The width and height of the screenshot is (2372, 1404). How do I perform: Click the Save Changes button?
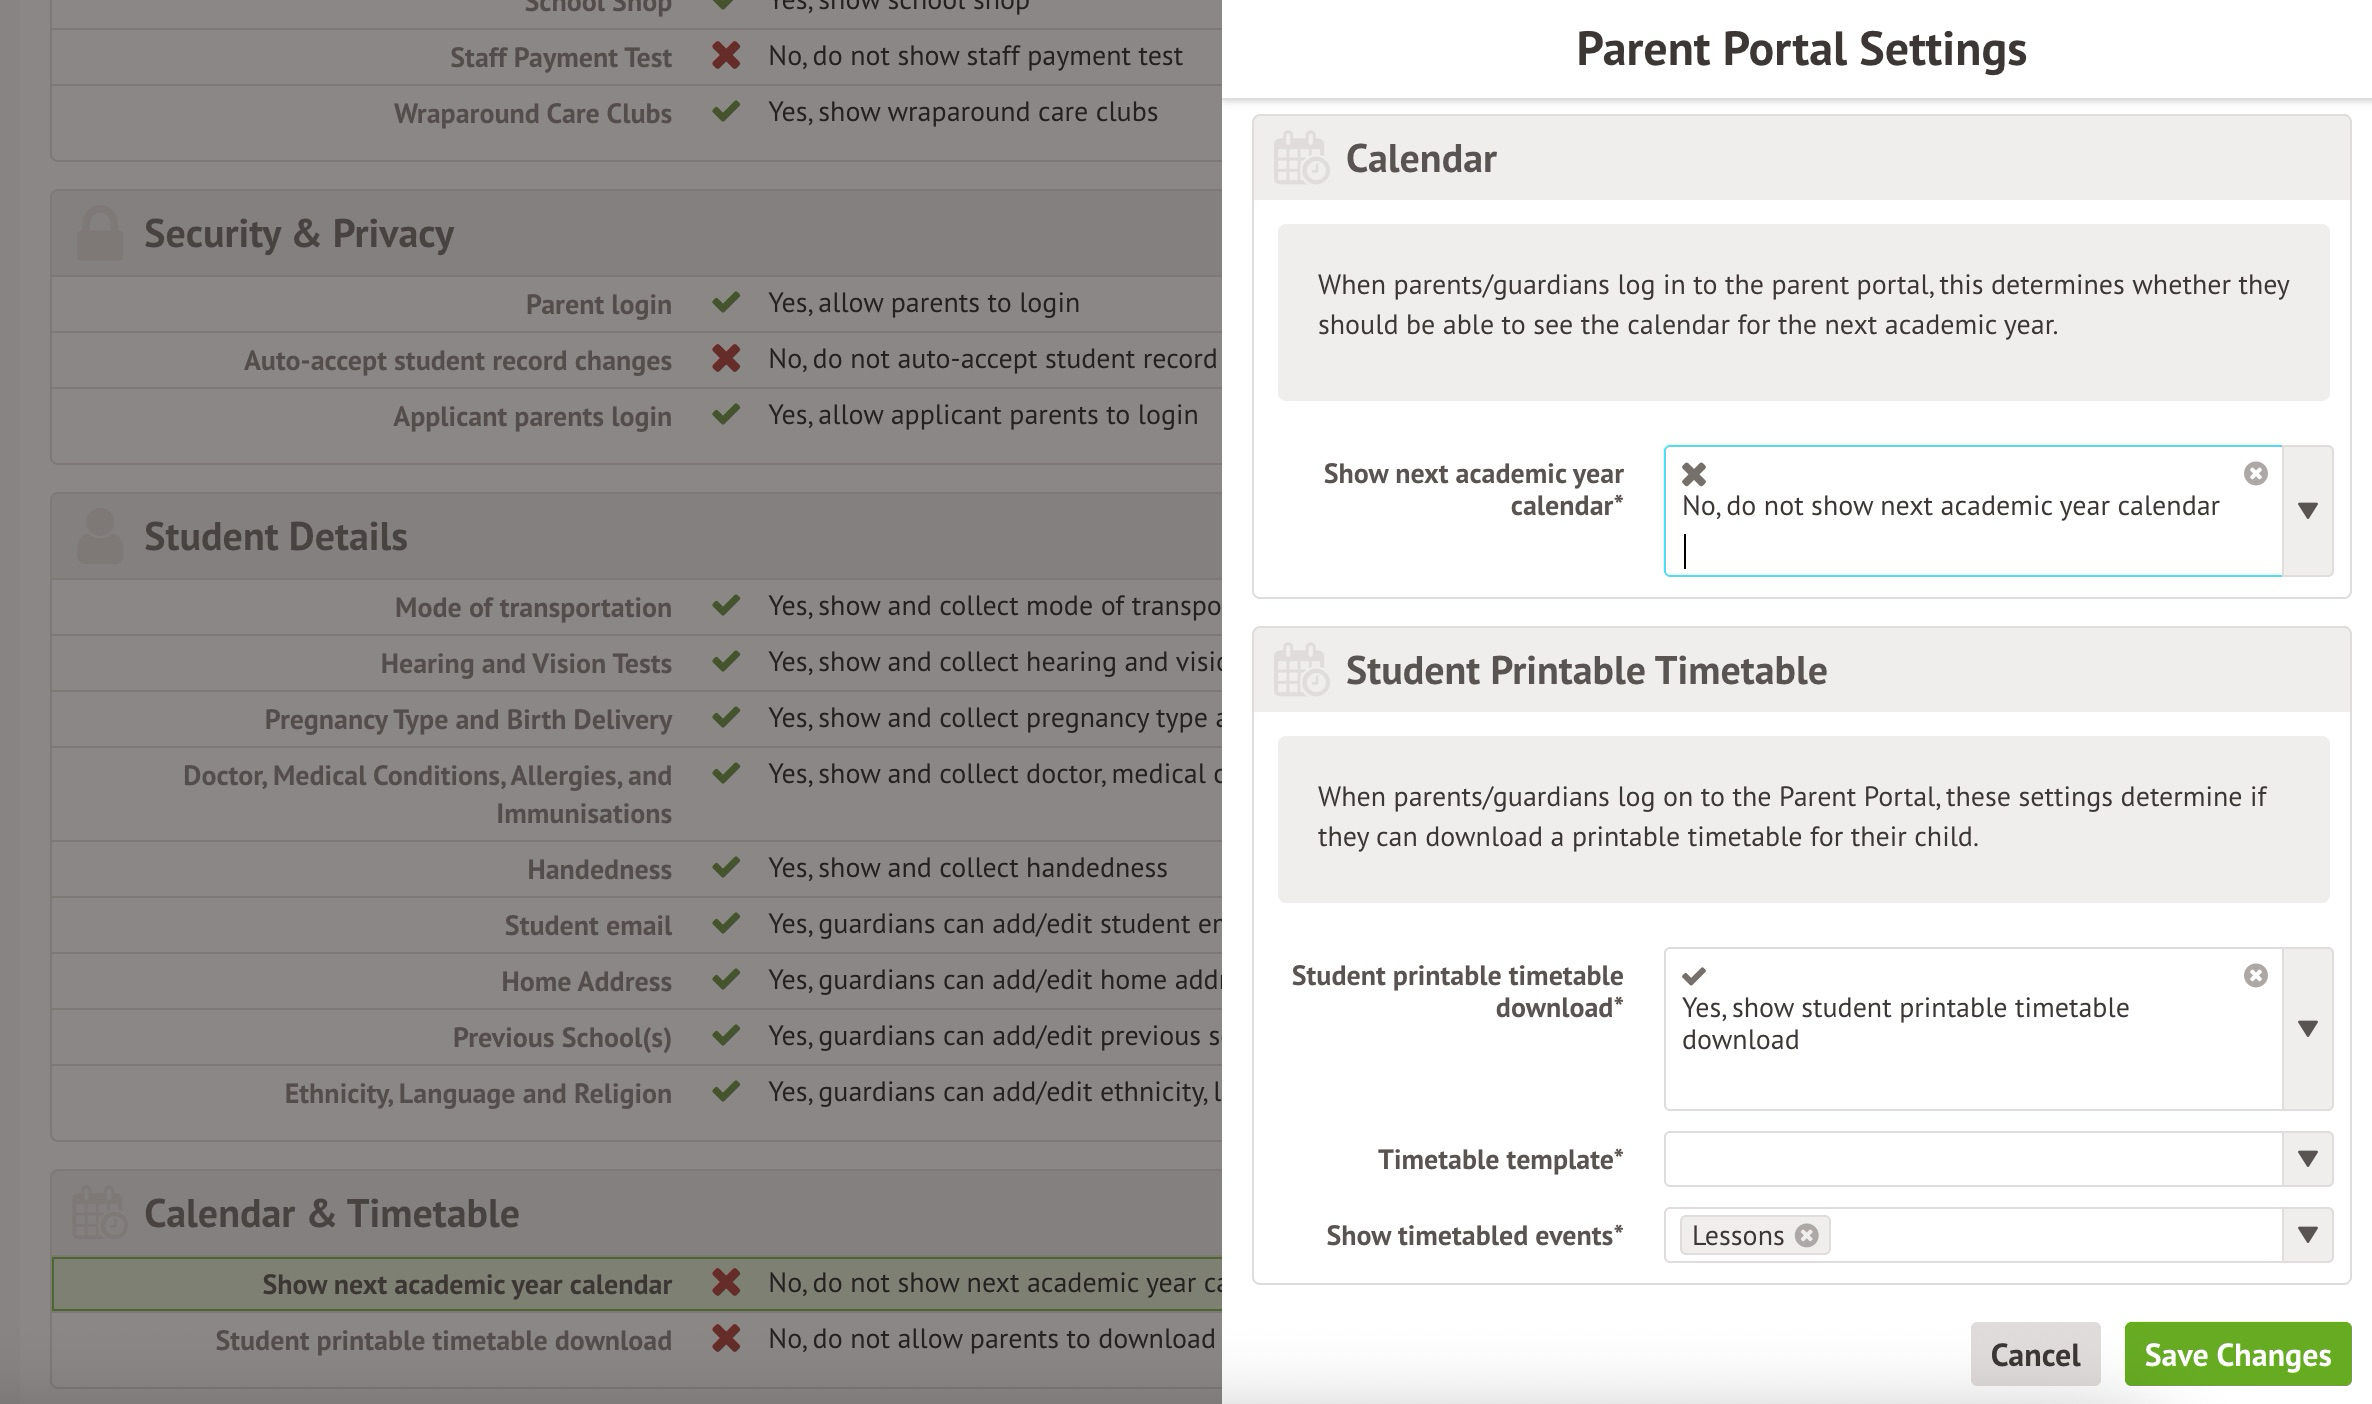[x=2237, y=1355]
